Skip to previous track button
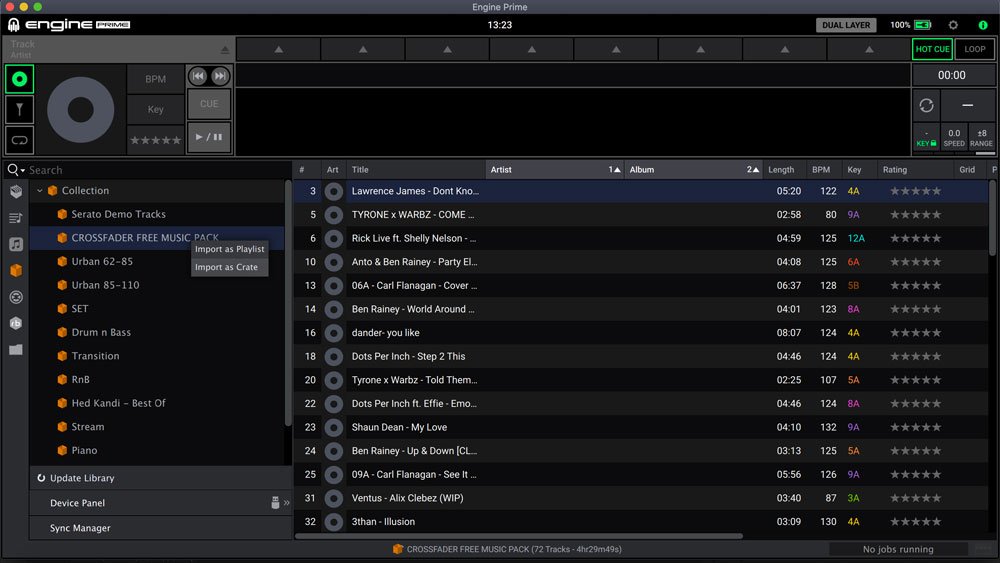1000x563 pixels. (198, 76)
